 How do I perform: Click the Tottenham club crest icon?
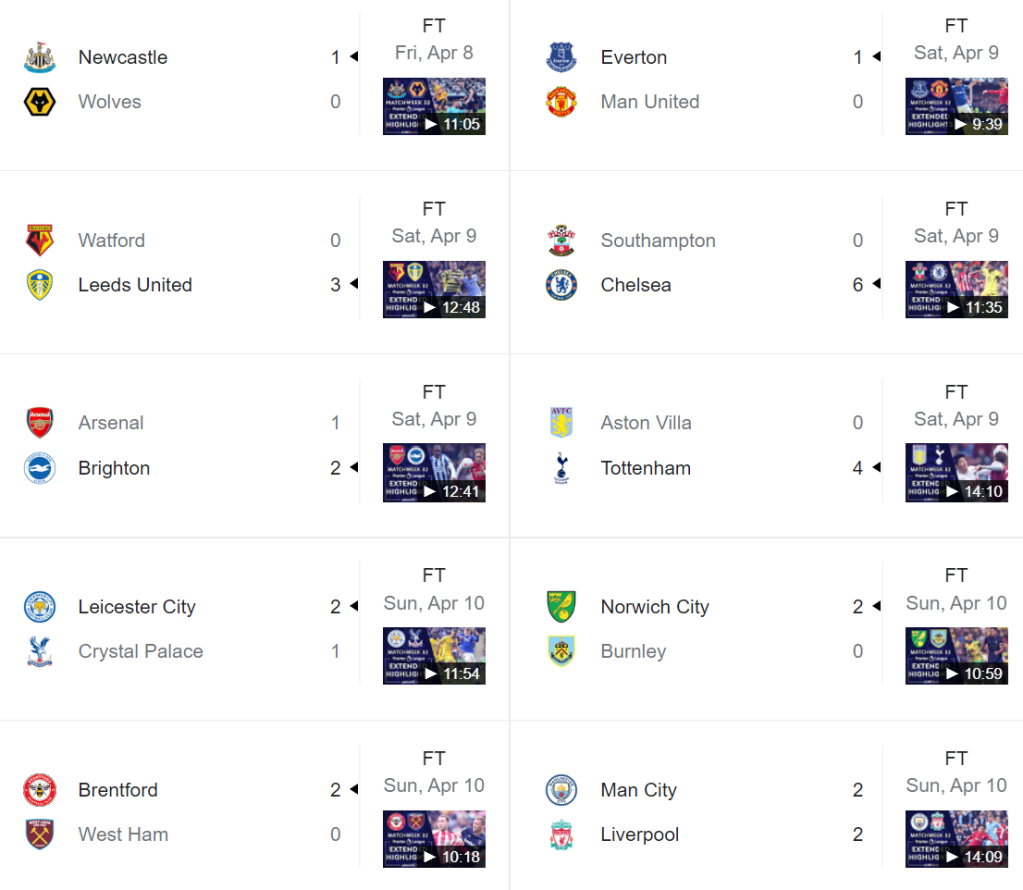[x=562, y=468]
